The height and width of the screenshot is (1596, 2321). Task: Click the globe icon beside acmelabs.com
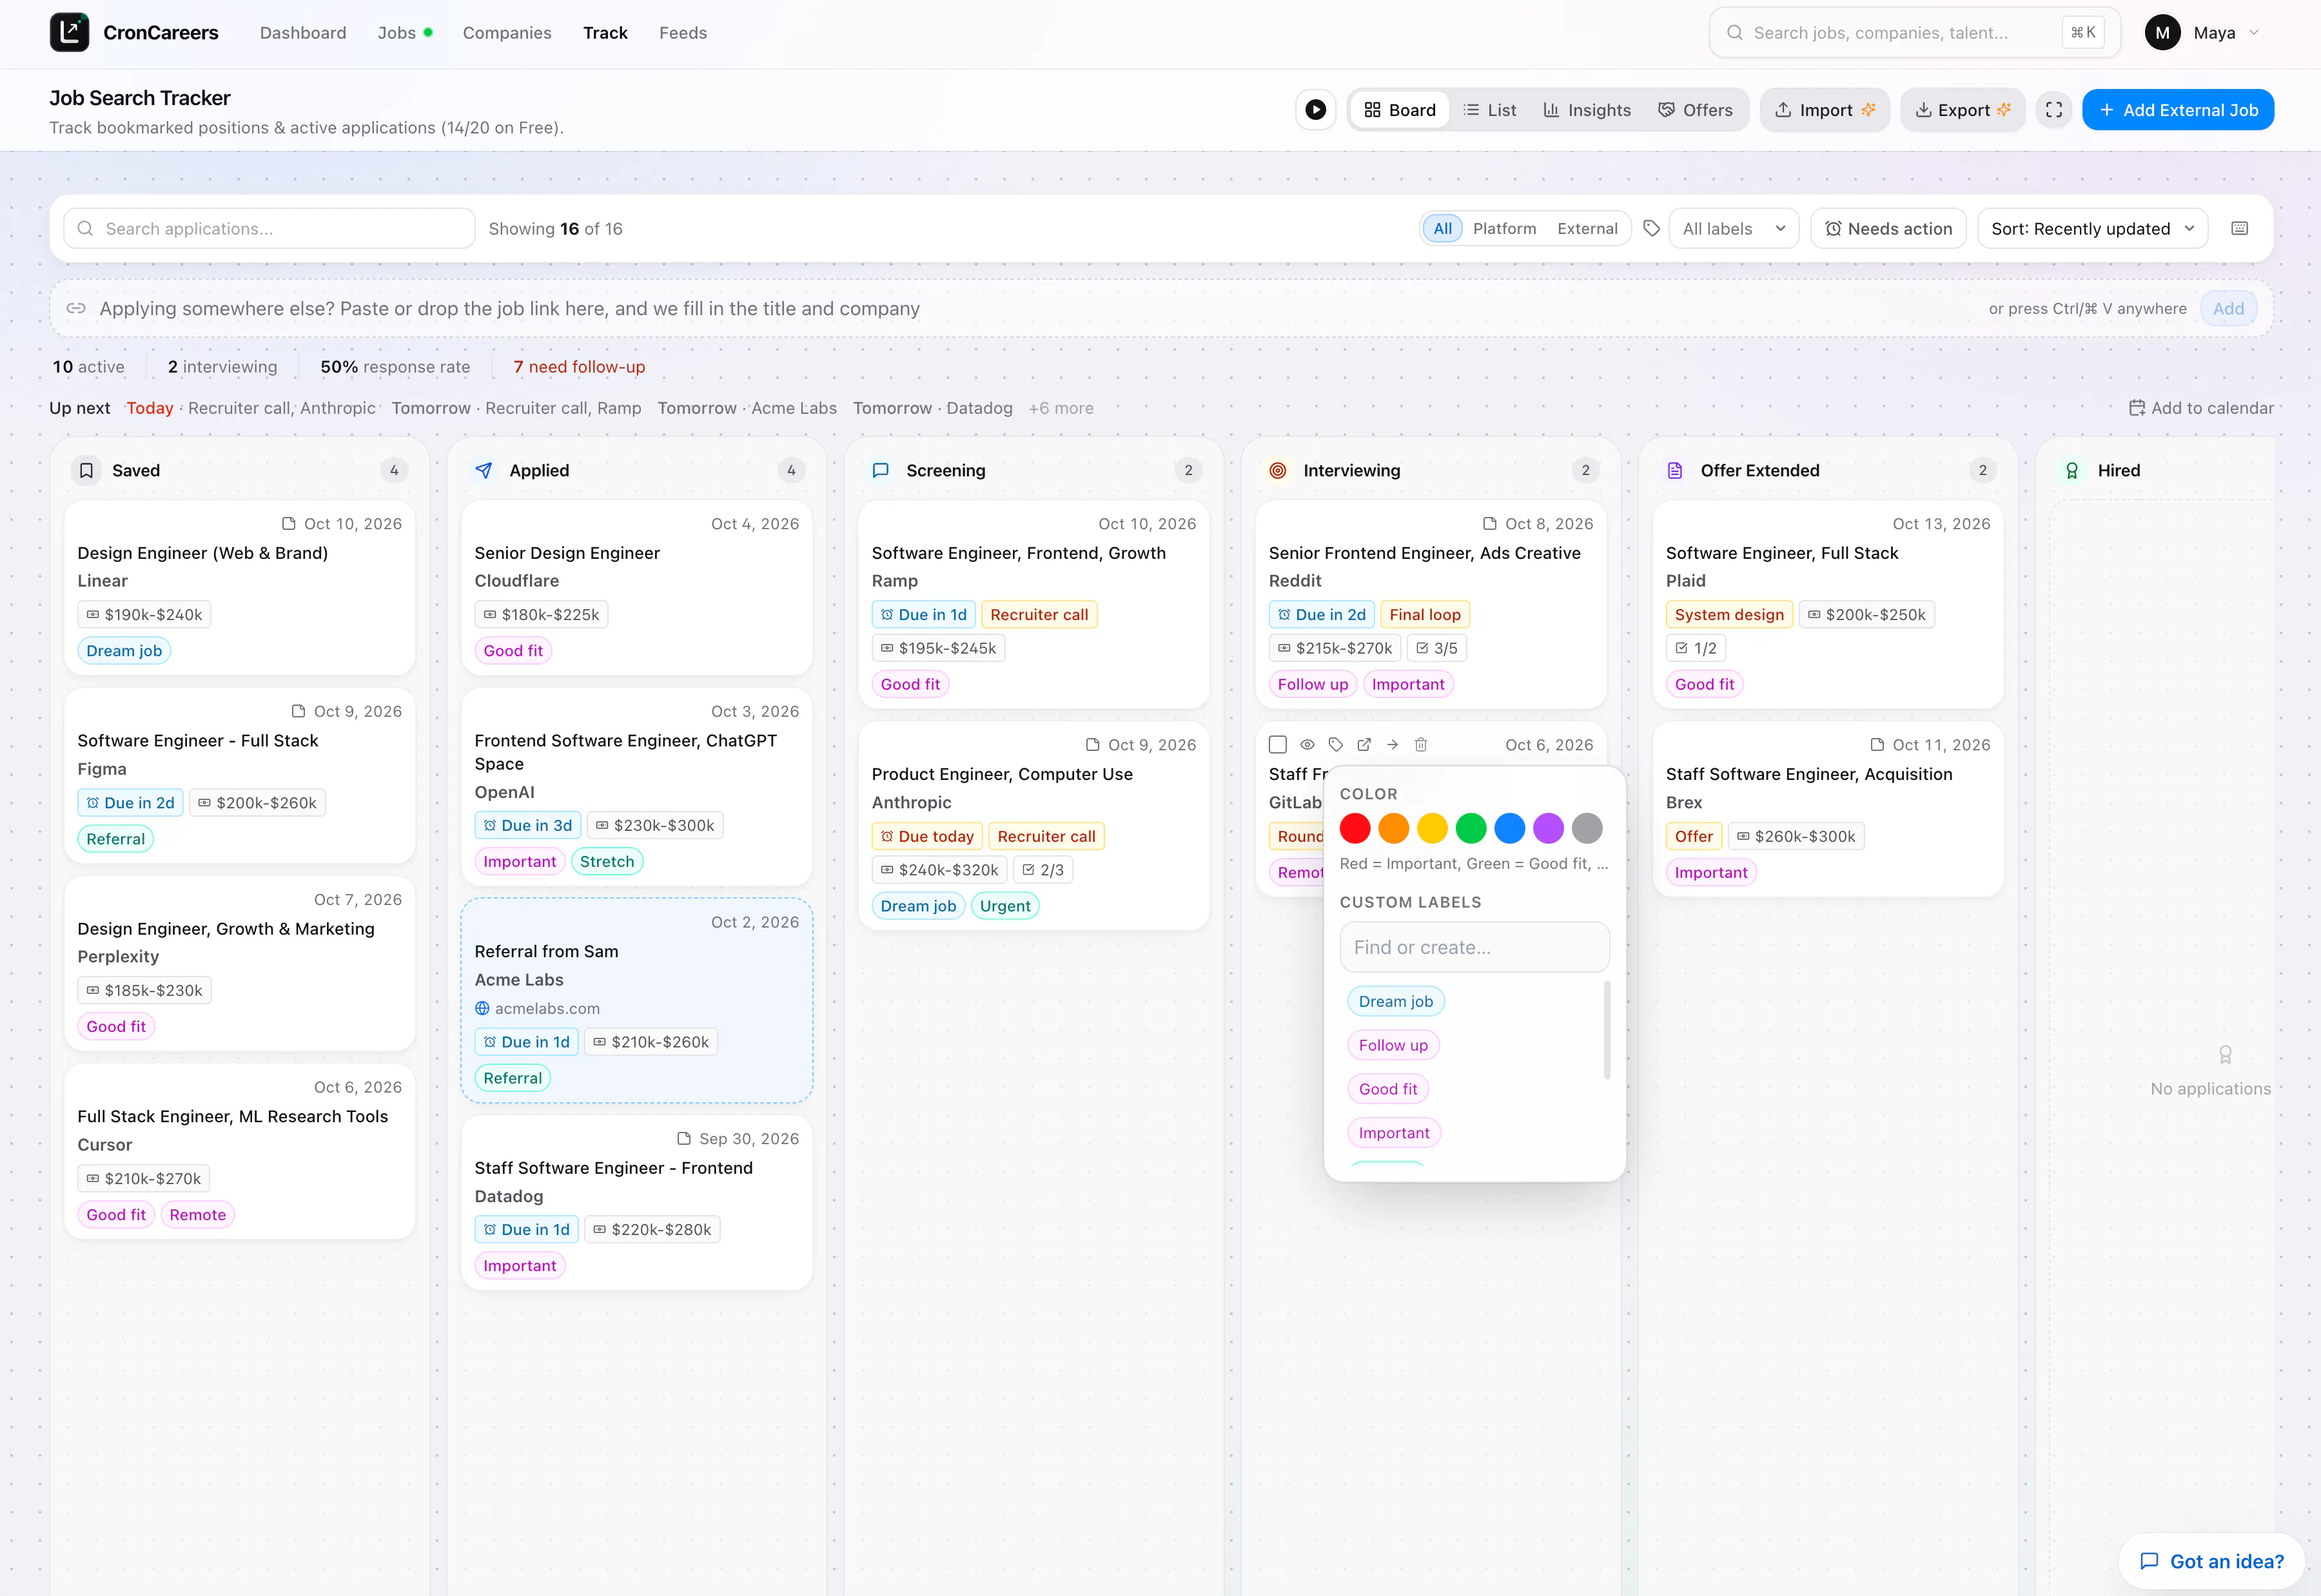coord(482,1009)
